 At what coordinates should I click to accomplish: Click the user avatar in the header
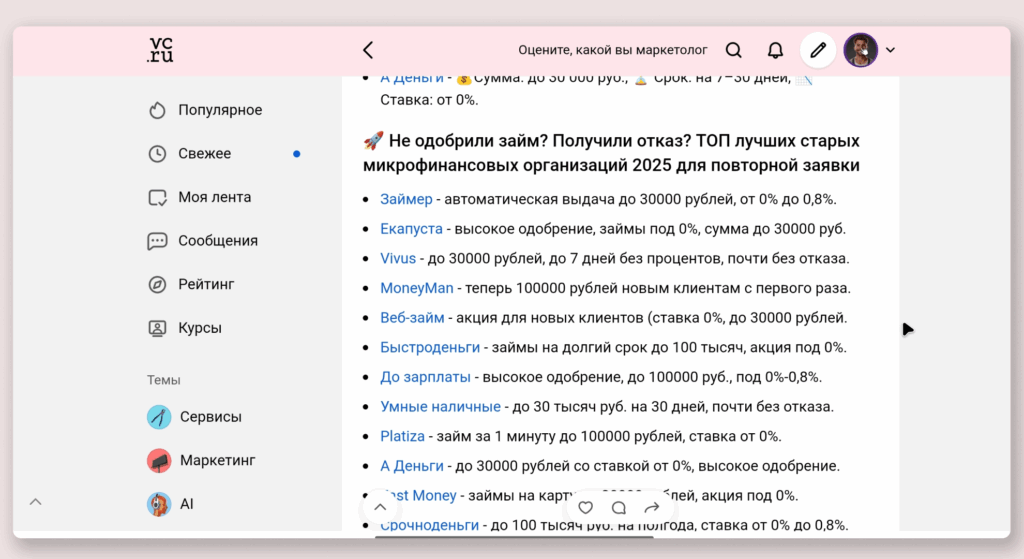860,50
